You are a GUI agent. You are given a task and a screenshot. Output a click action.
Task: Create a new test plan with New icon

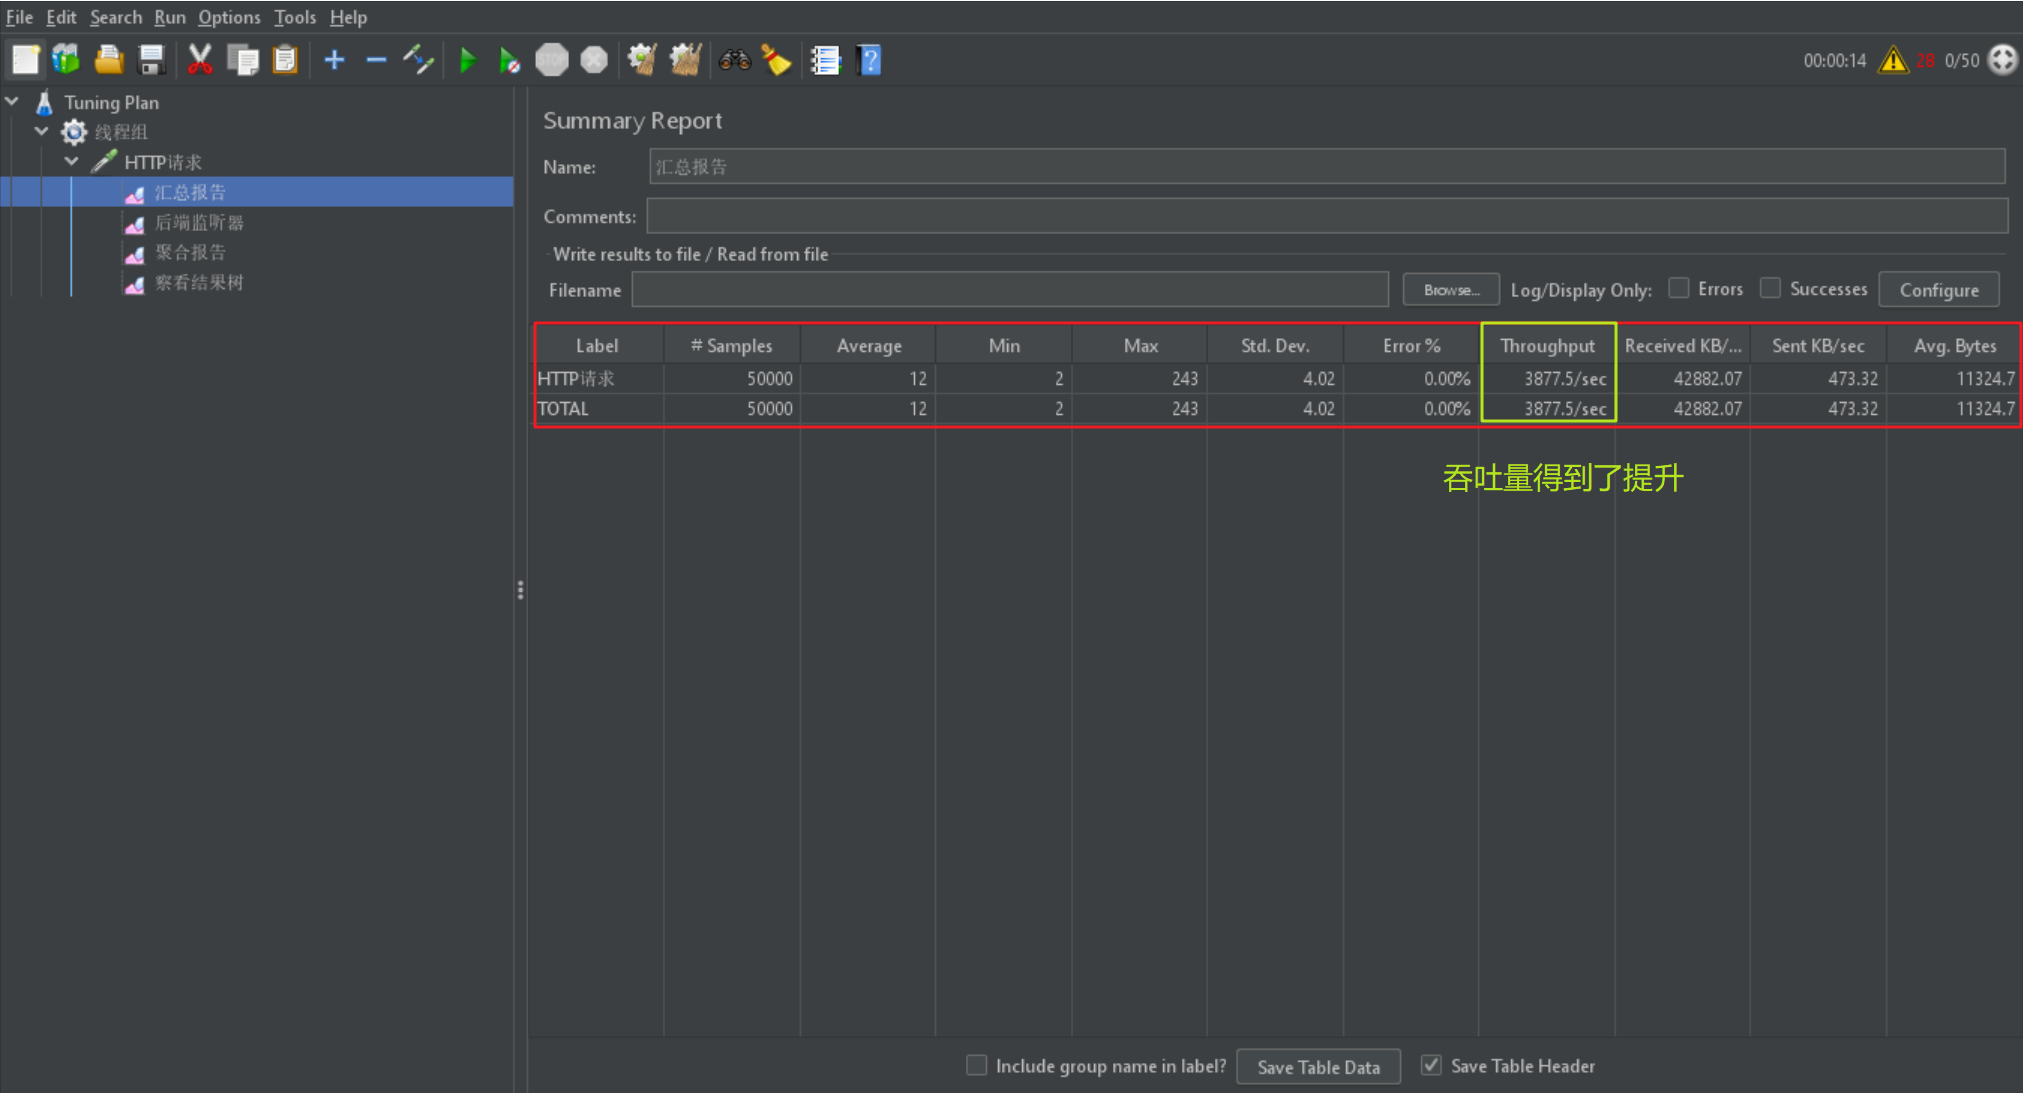(26, 60)
